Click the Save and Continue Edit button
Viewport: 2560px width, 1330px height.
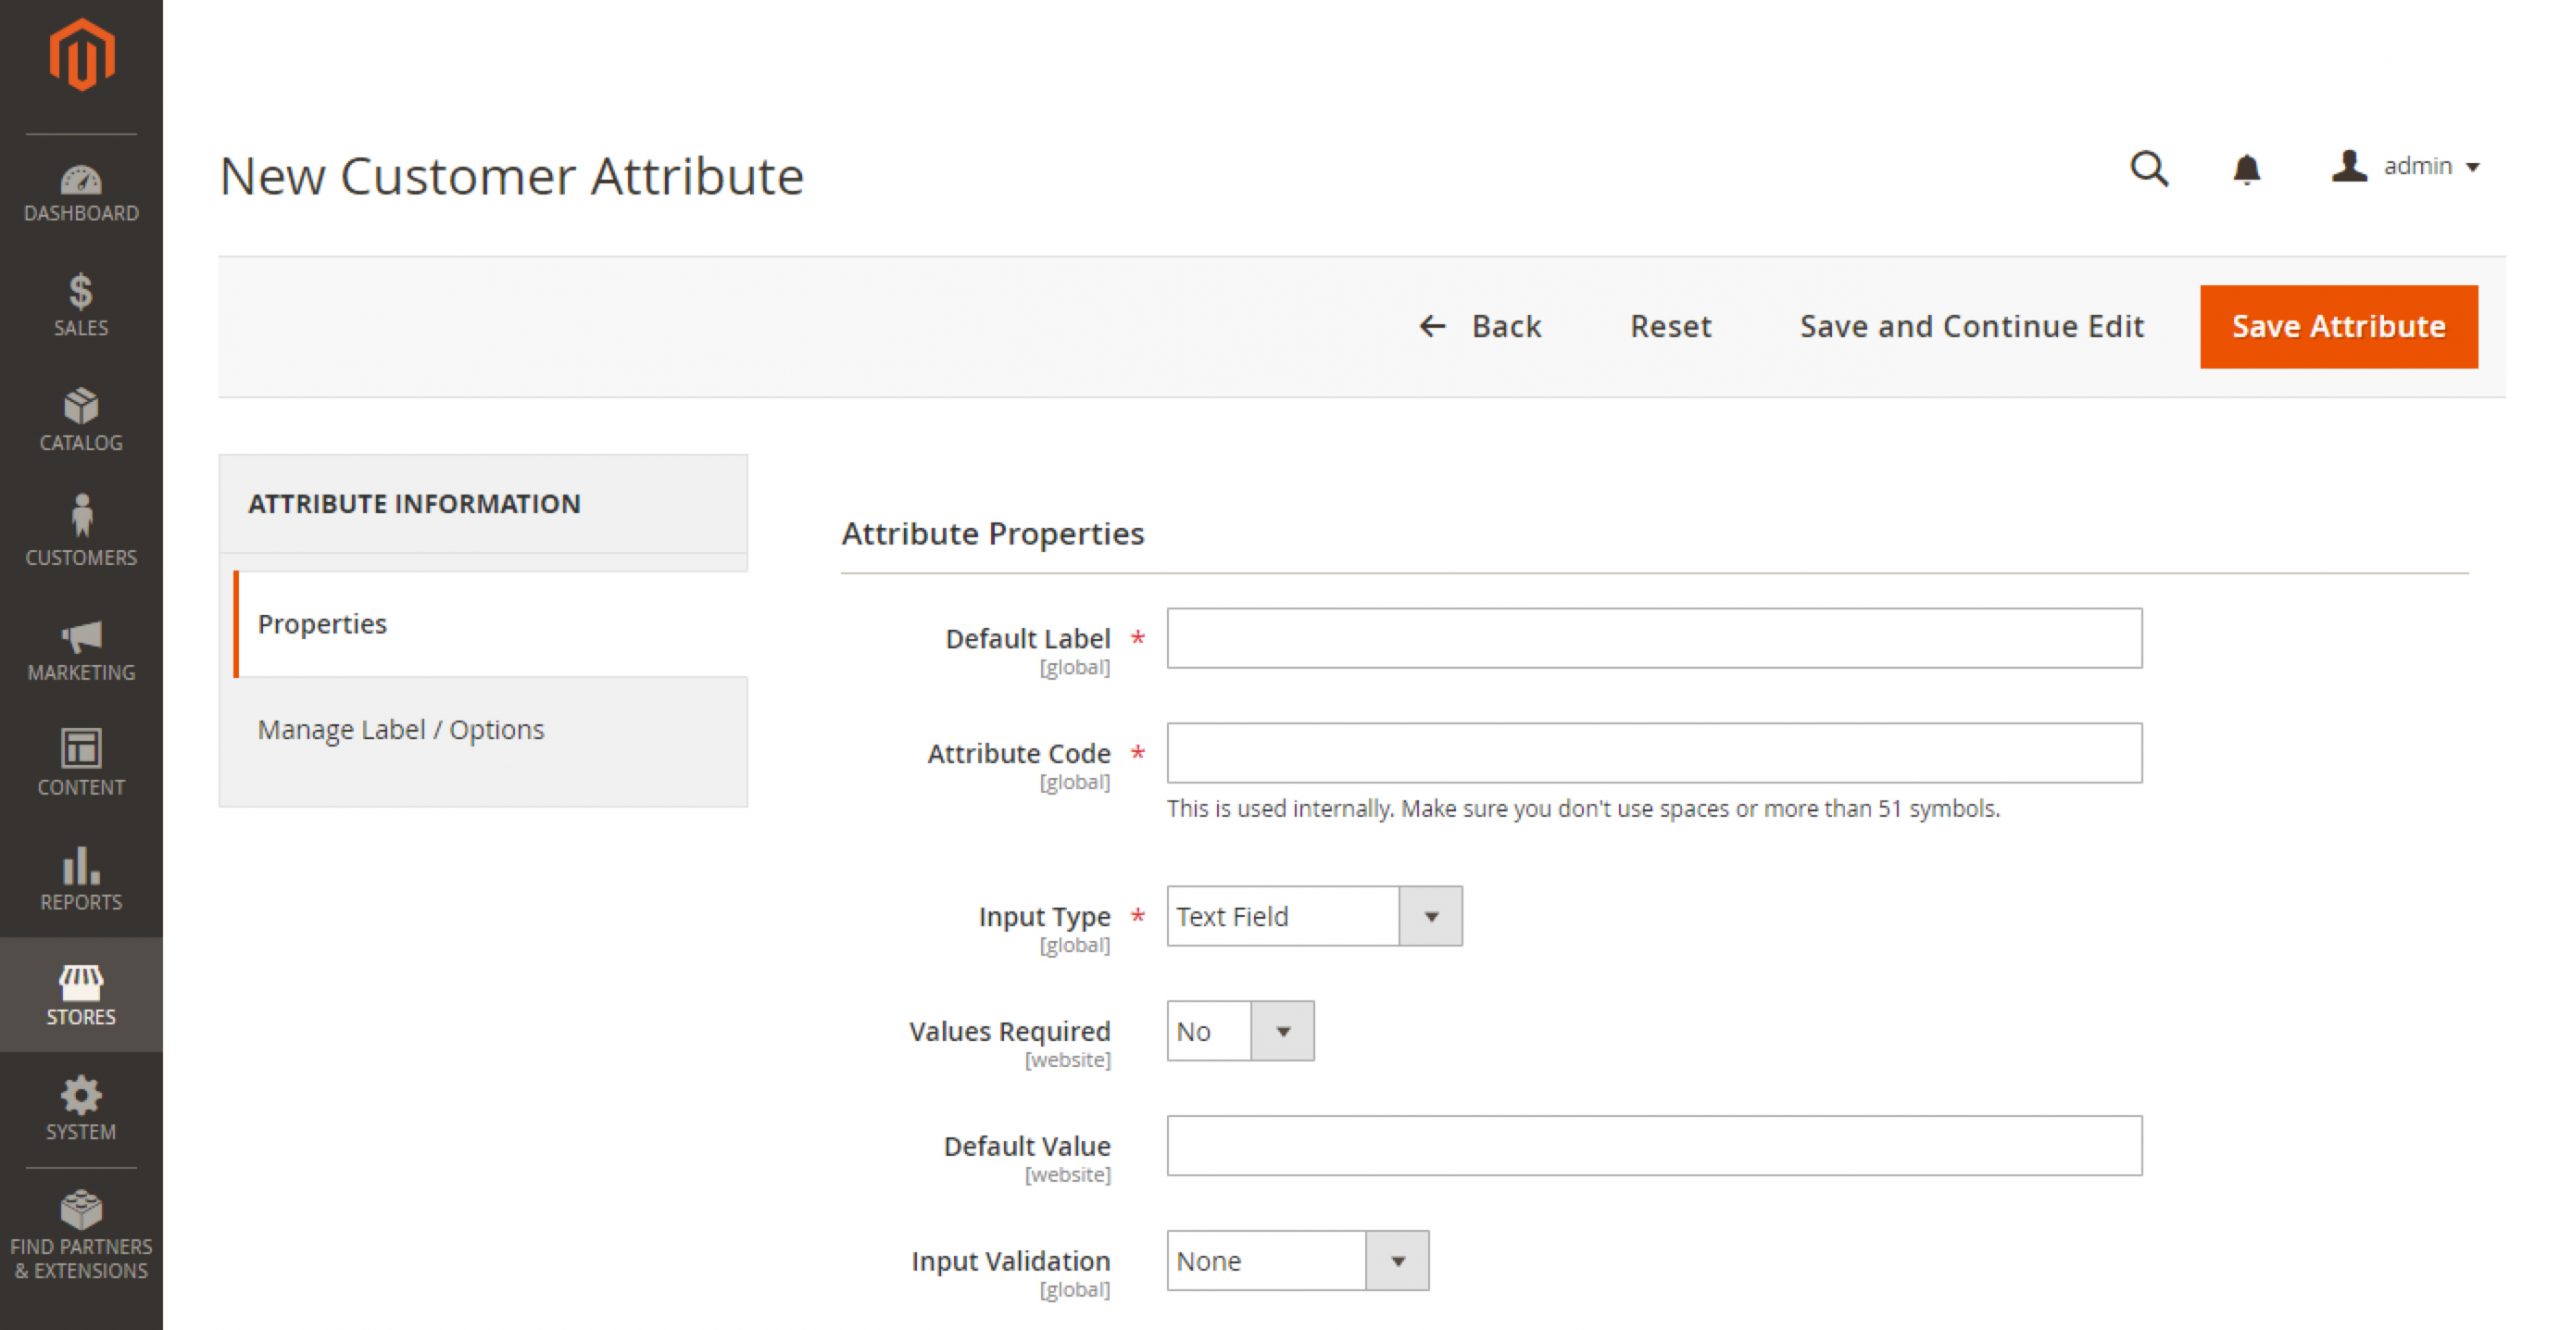(x=1971, y=327)
